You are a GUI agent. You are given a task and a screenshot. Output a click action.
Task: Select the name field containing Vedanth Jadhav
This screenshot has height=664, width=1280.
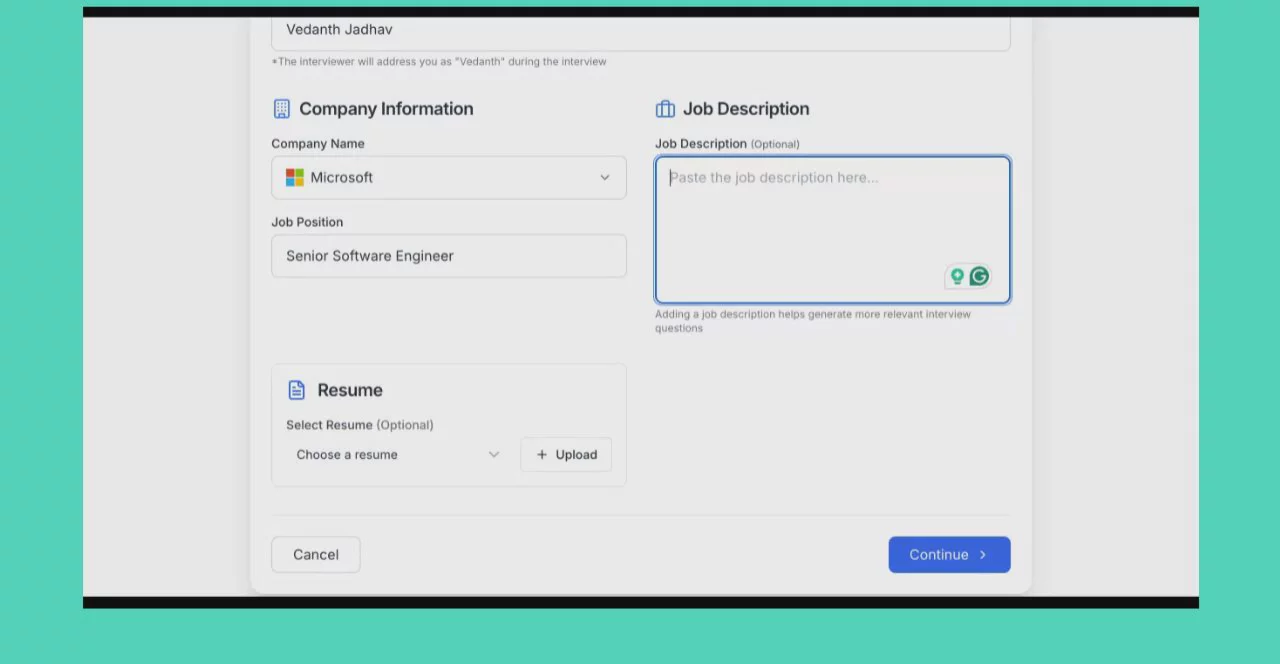pos(640,30)
